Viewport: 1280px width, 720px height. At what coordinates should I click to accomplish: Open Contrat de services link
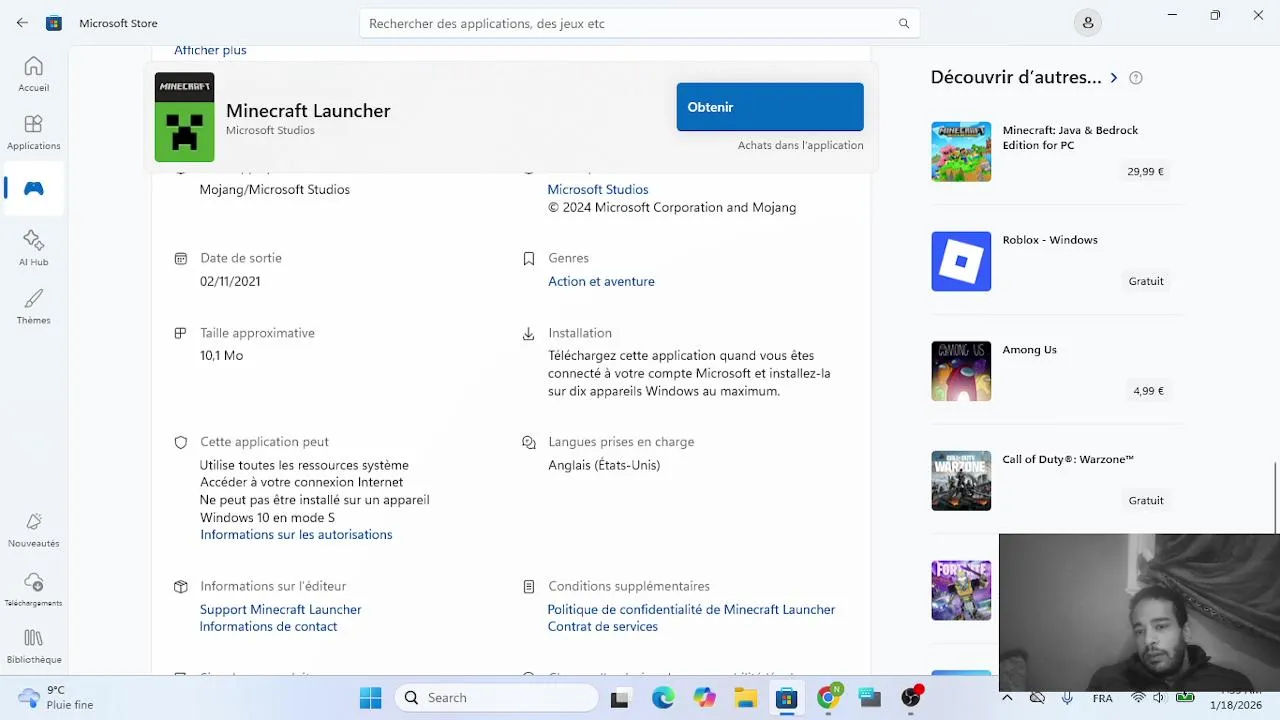pyautogui.click(x=603, y=626)
